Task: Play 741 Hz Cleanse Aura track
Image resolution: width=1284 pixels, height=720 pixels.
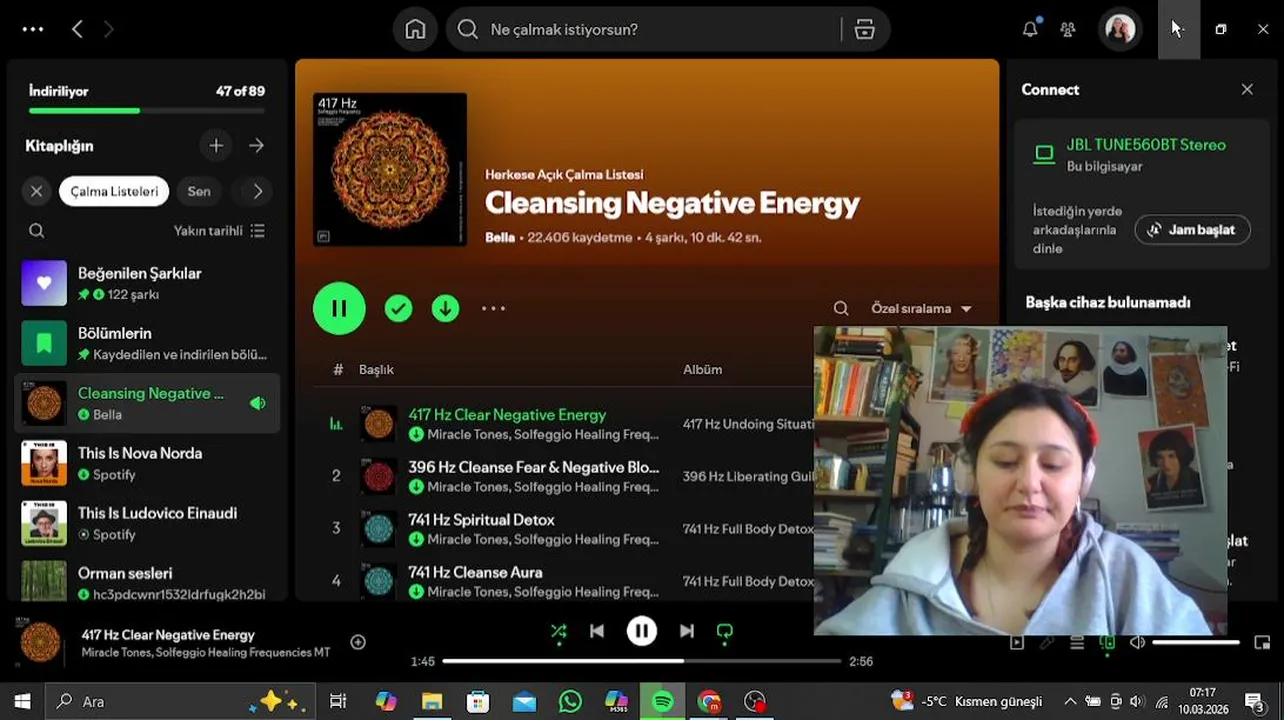Action: [x=475, y=573]
